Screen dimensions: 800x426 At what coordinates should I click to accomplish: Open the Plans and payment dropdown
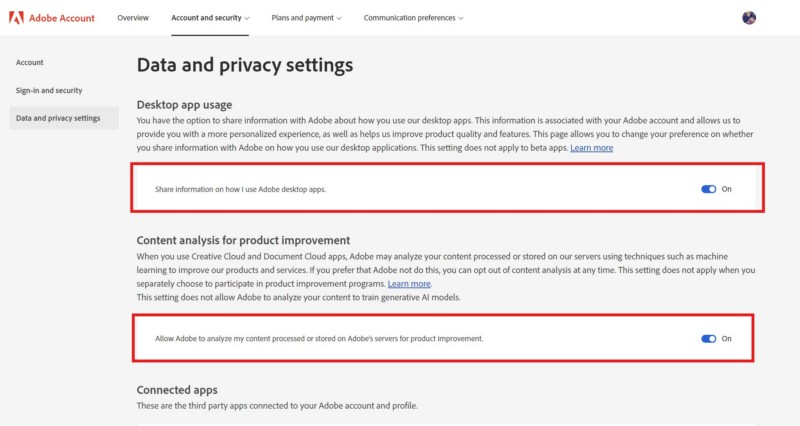306,18
